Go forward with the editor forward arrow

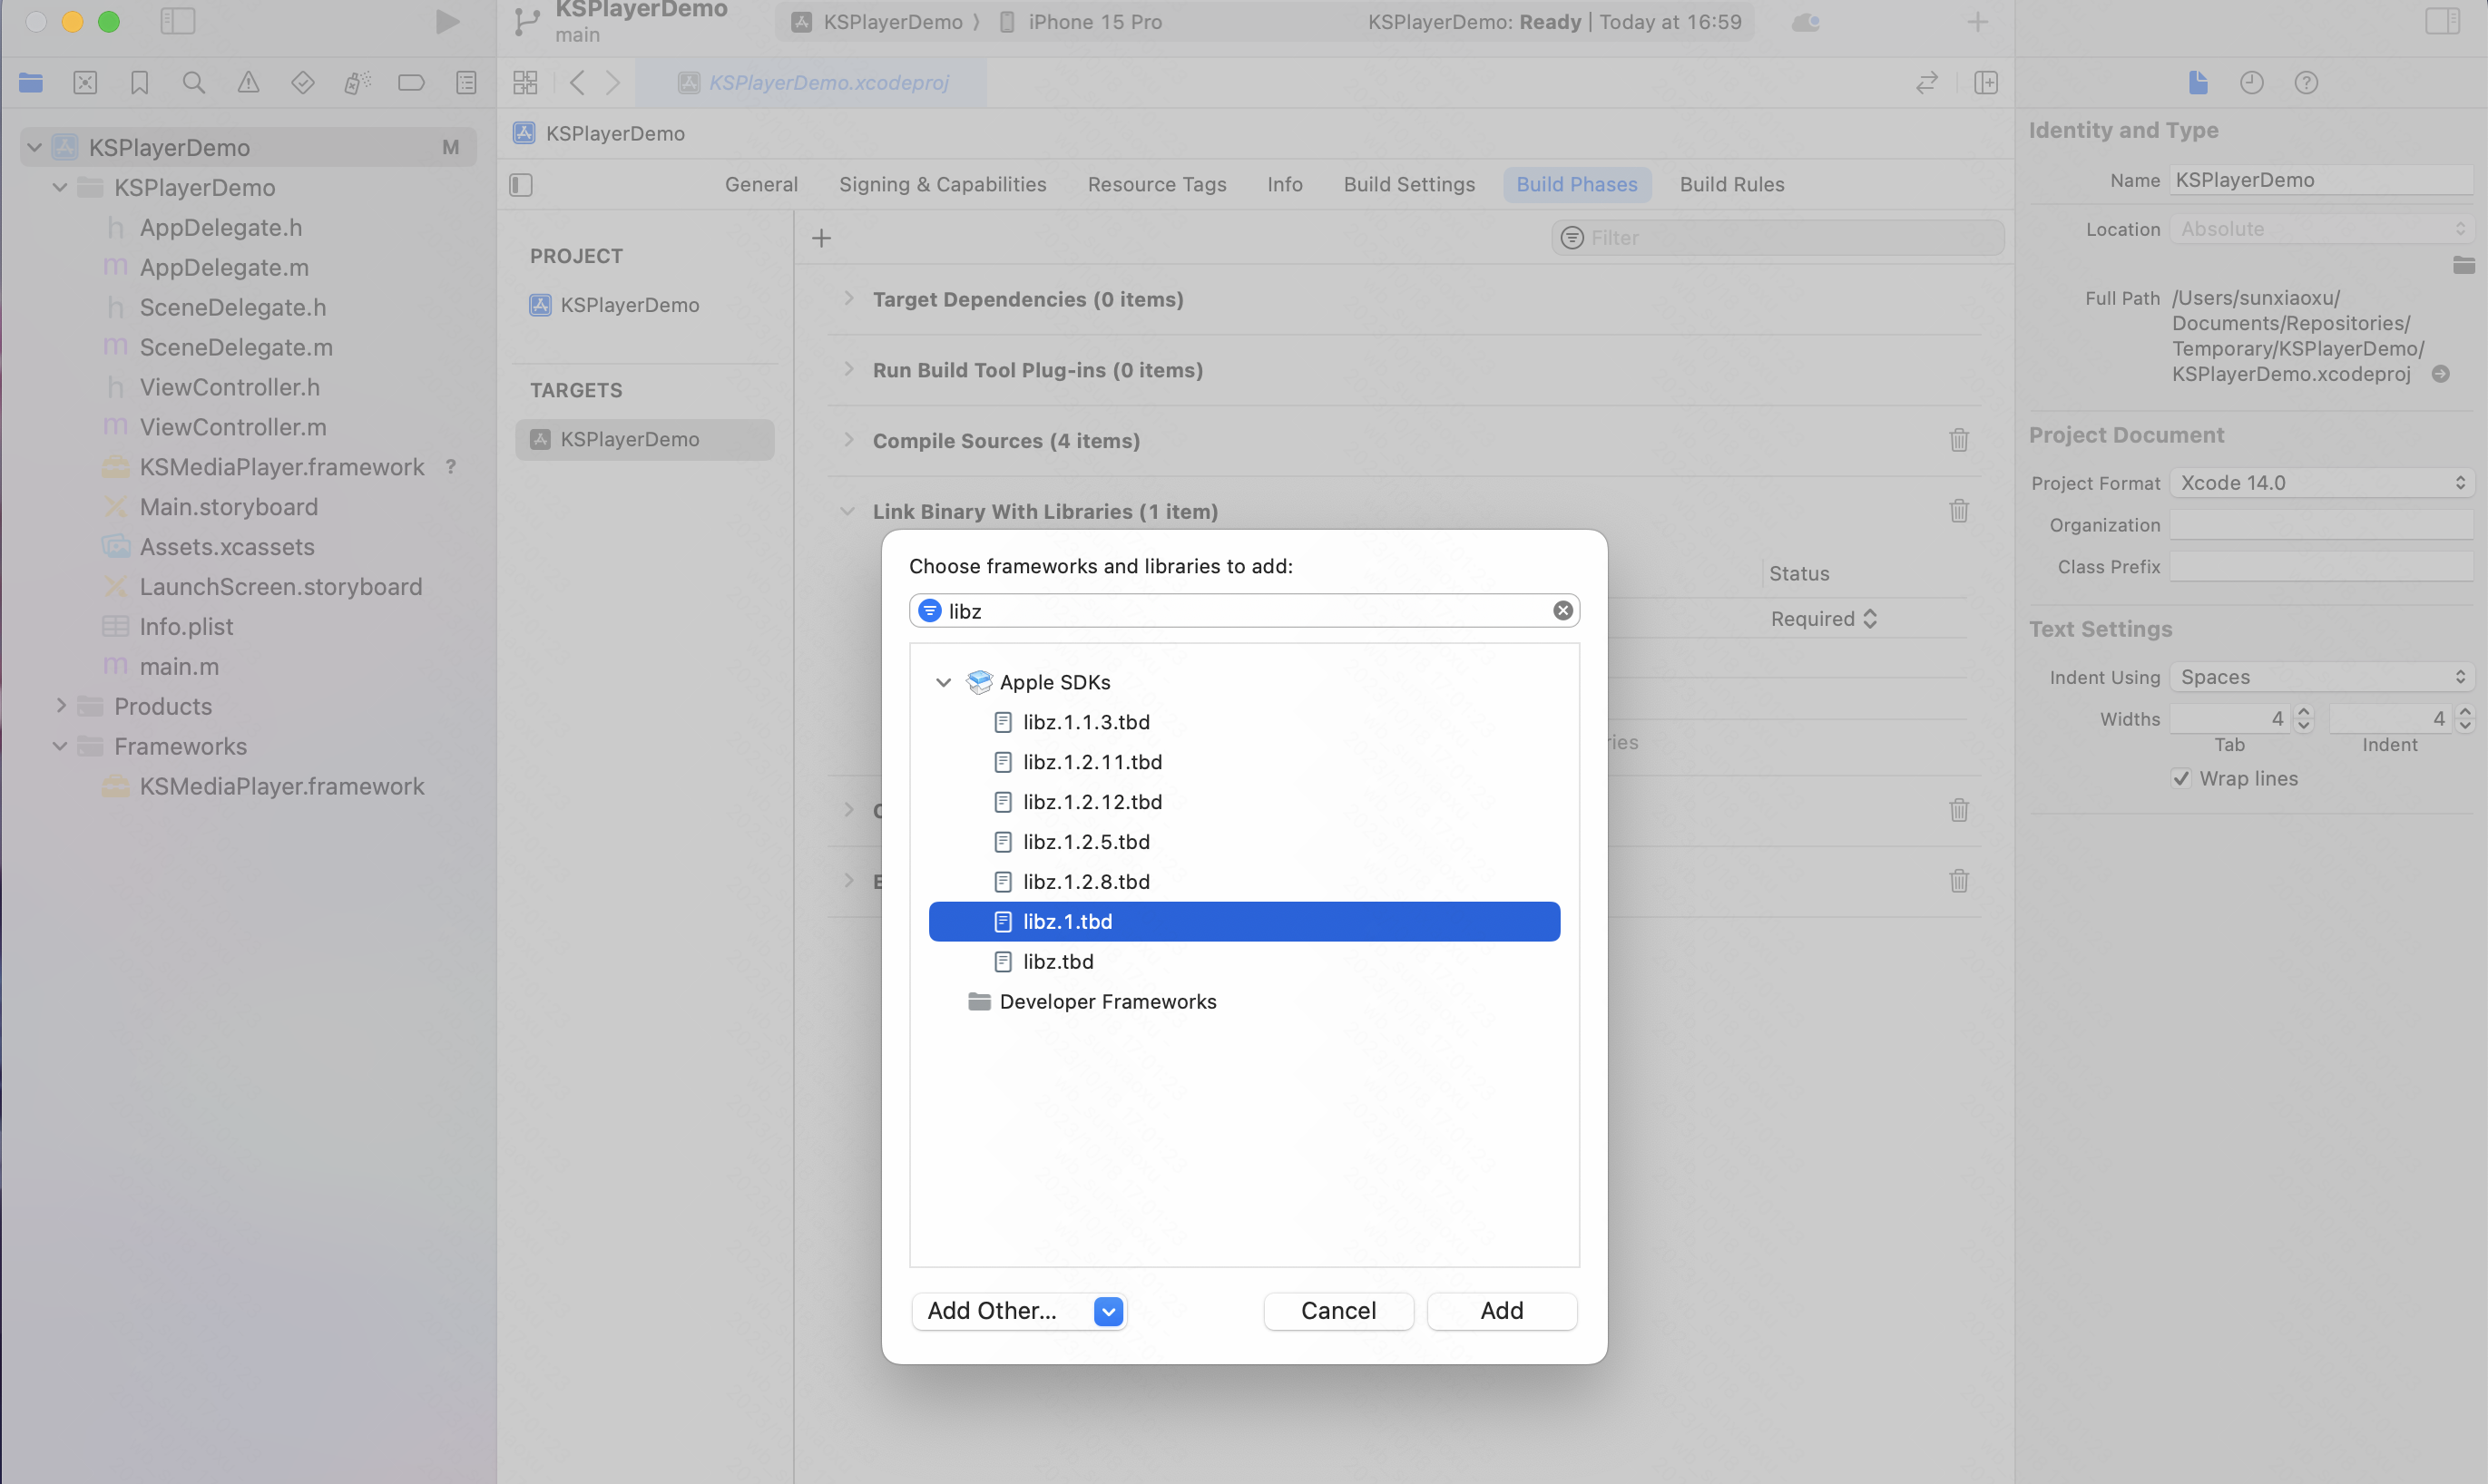(x=613, y=83)
